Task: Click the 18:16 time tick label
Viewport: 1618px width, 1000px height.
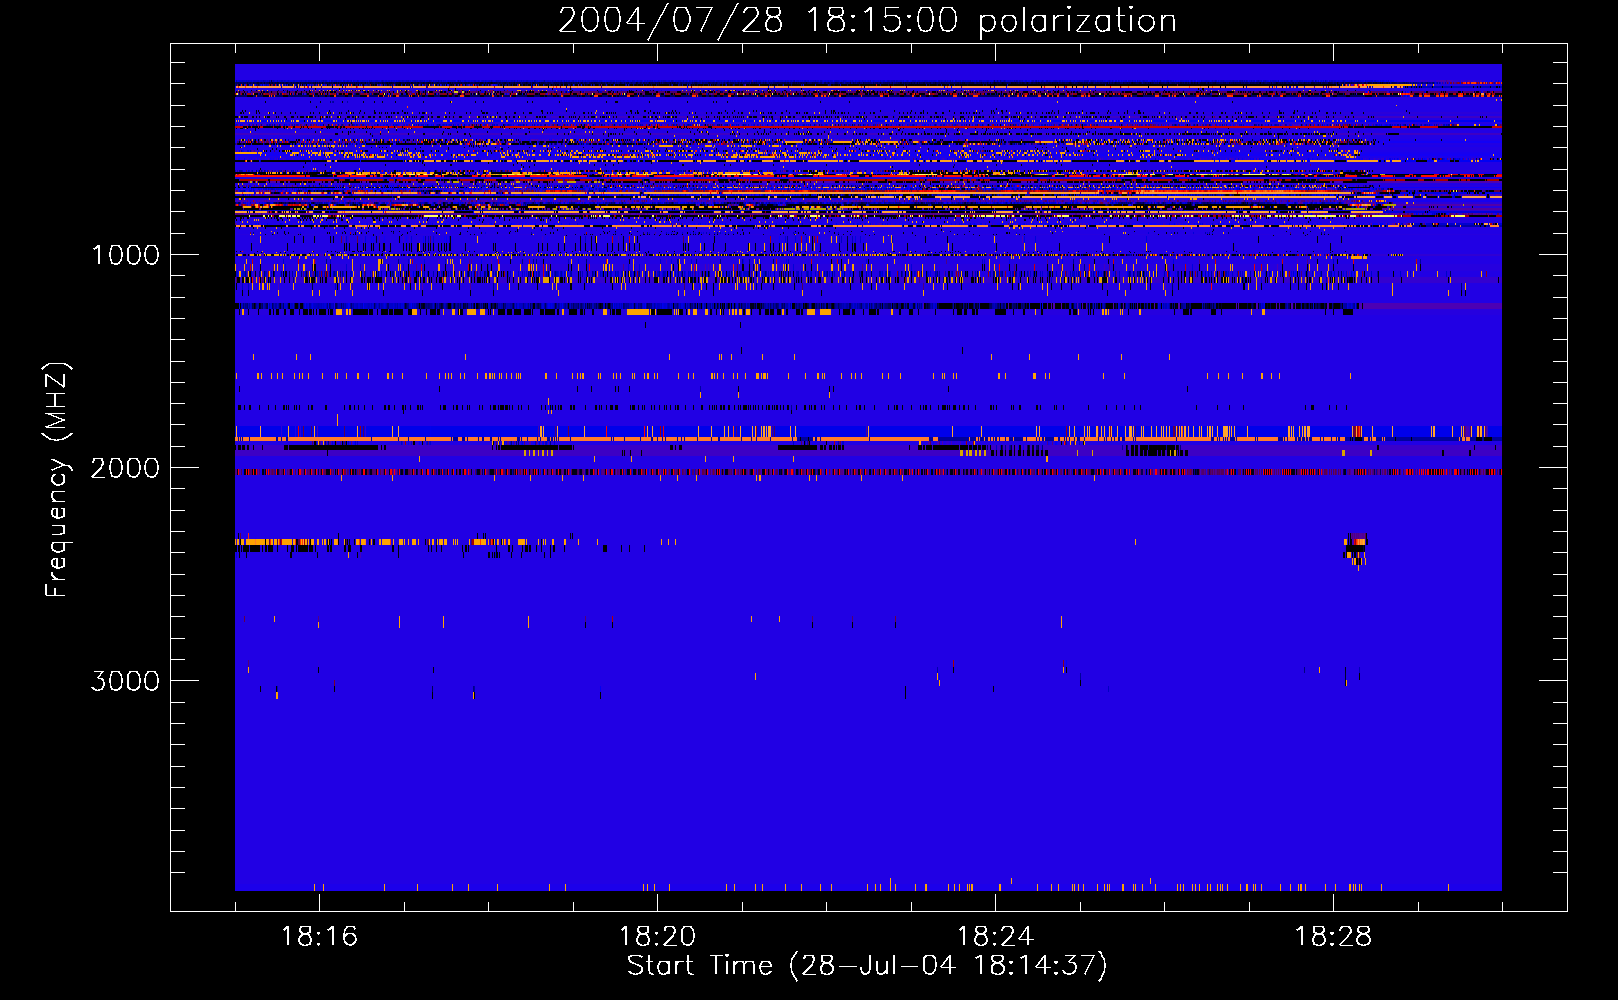Action: tap(319, 936)
